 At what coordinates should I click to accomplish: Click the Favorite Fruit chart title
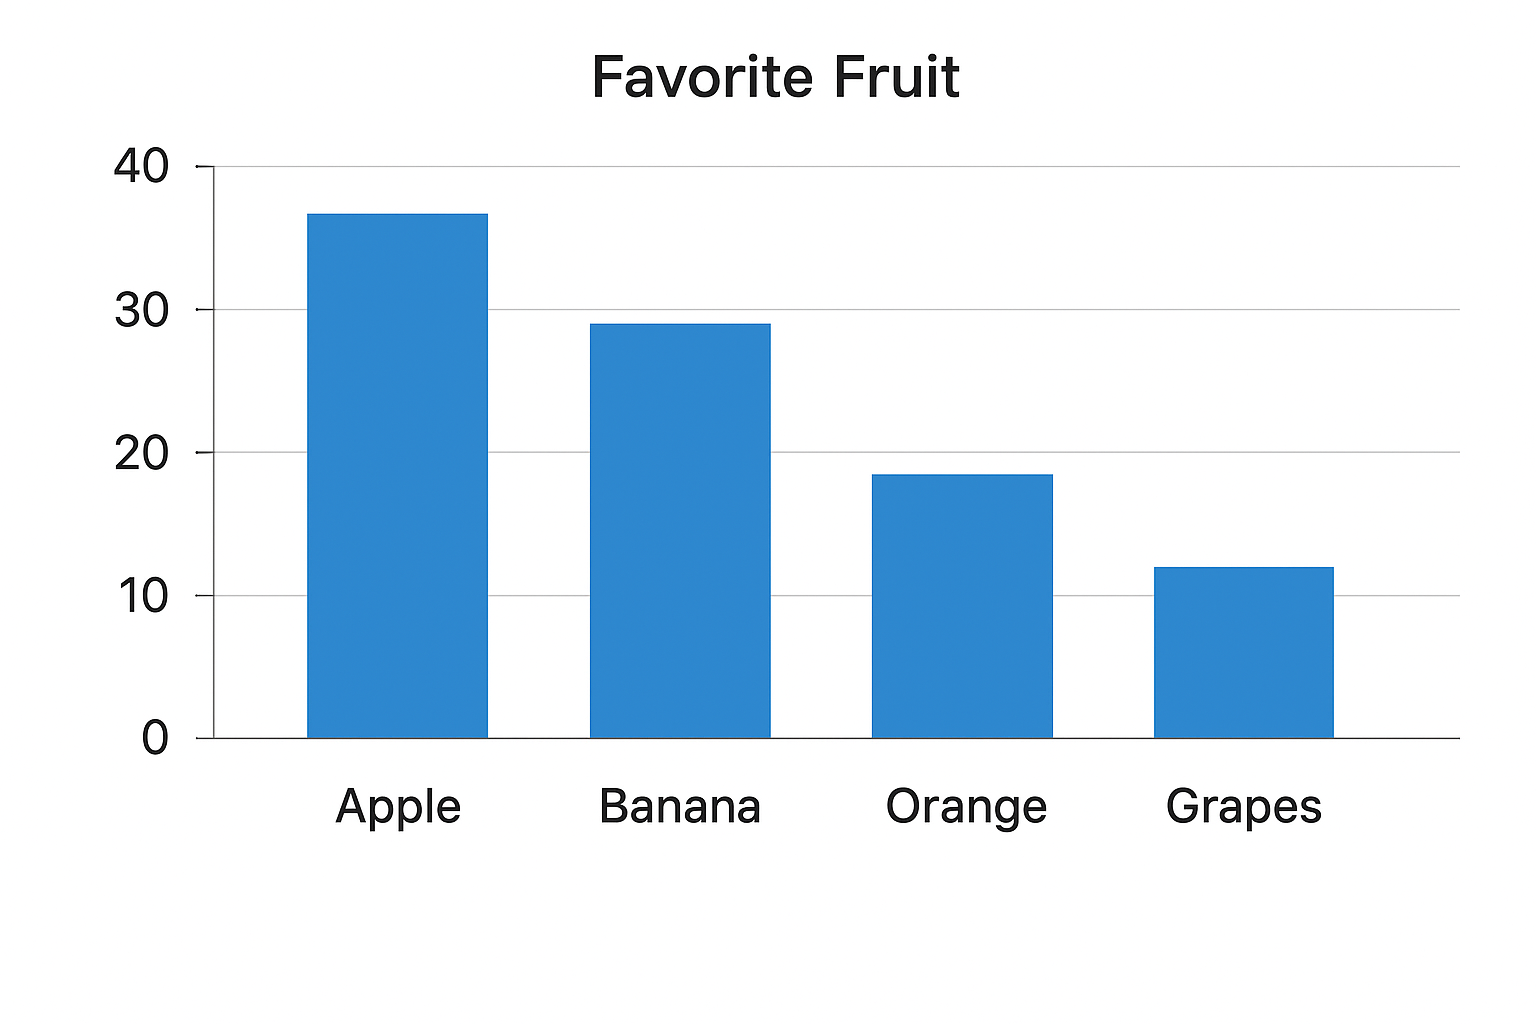(775, 78)
